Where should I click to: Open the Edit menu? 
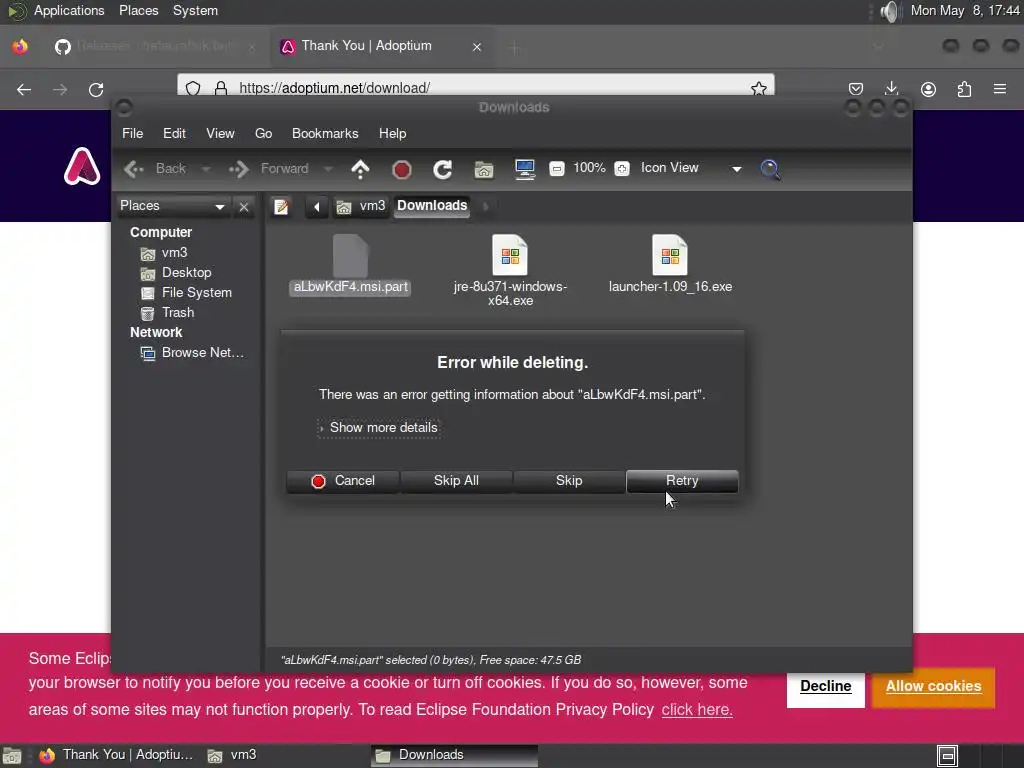(x=174, y=133)
